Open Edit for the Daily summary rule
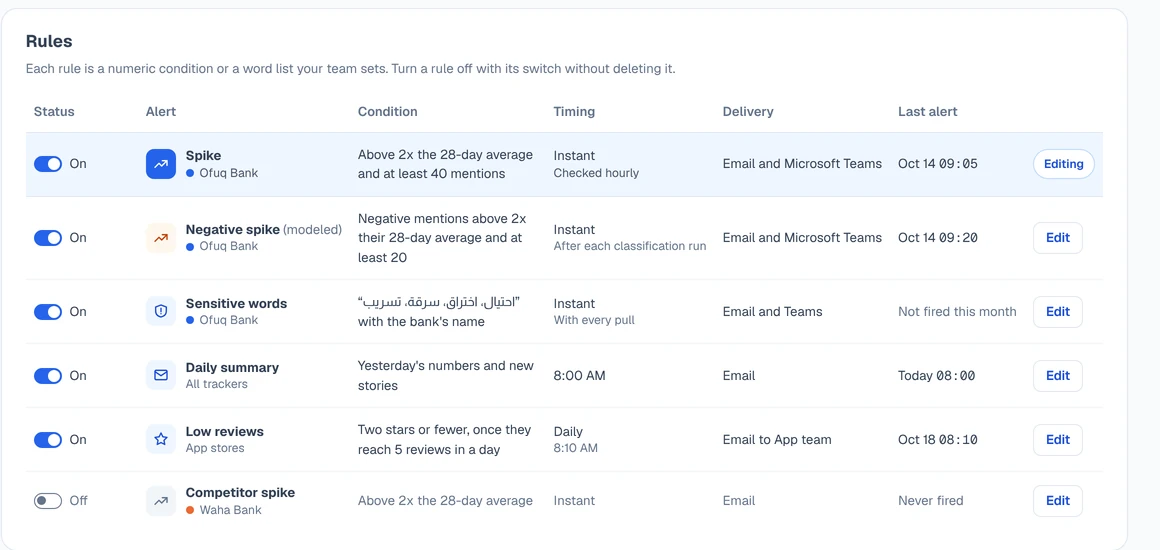The width and height of the screenshot is (1160, 550). [x=1057, y=376]
